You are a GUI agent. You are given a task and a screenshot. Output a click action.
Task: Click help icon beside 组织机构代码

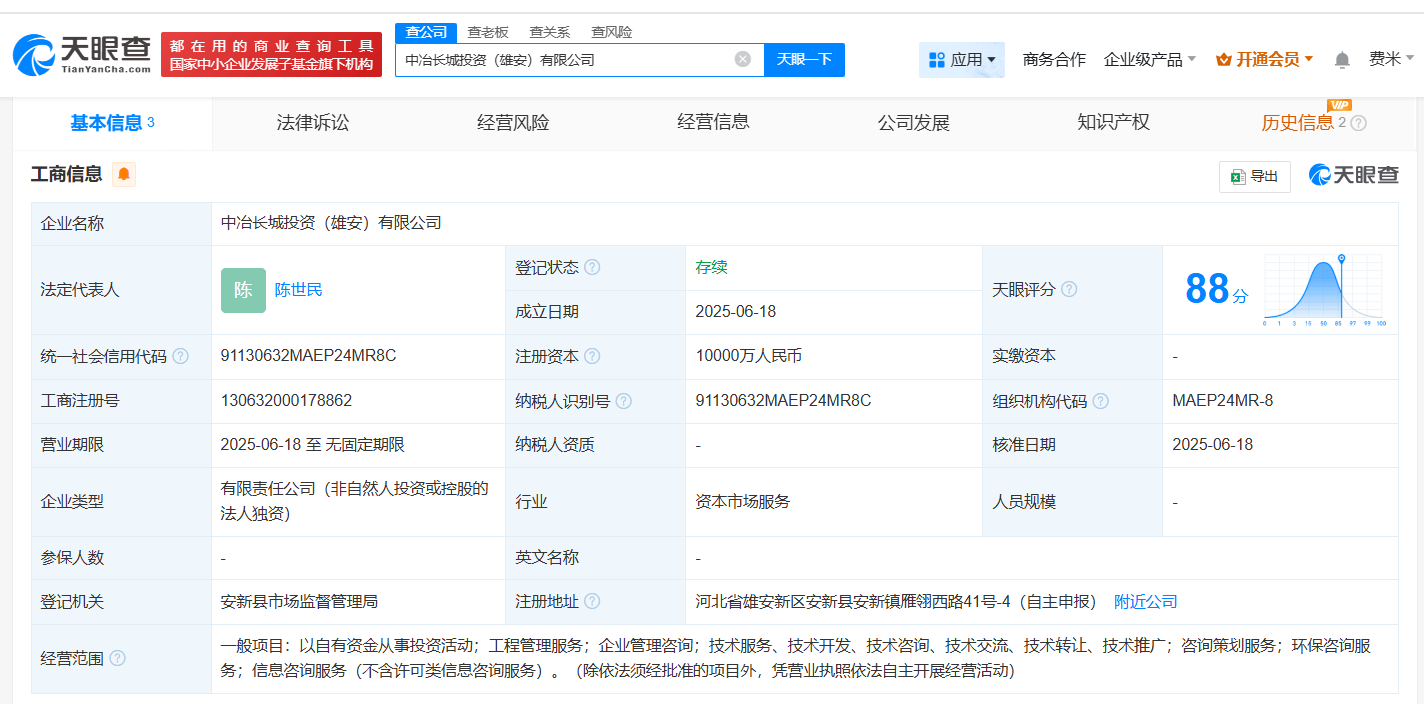[x=1100, y=401]
